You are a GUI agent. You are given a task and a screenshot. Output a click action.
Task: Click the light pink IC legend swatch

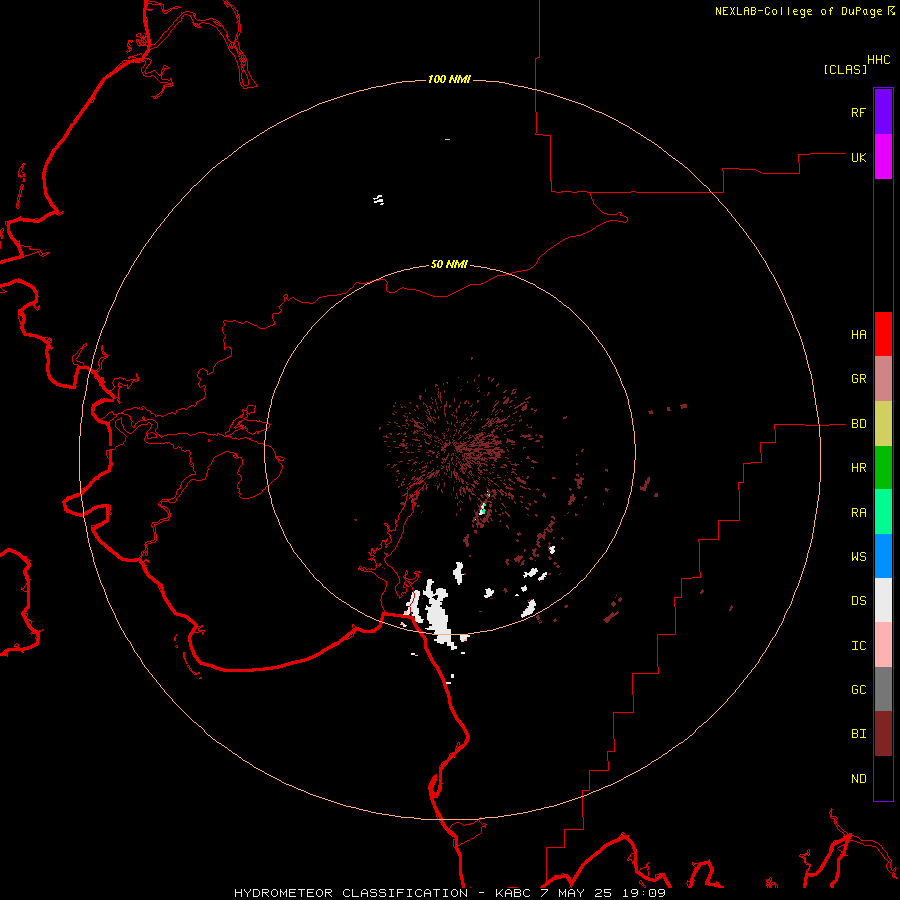coord(883,645)
